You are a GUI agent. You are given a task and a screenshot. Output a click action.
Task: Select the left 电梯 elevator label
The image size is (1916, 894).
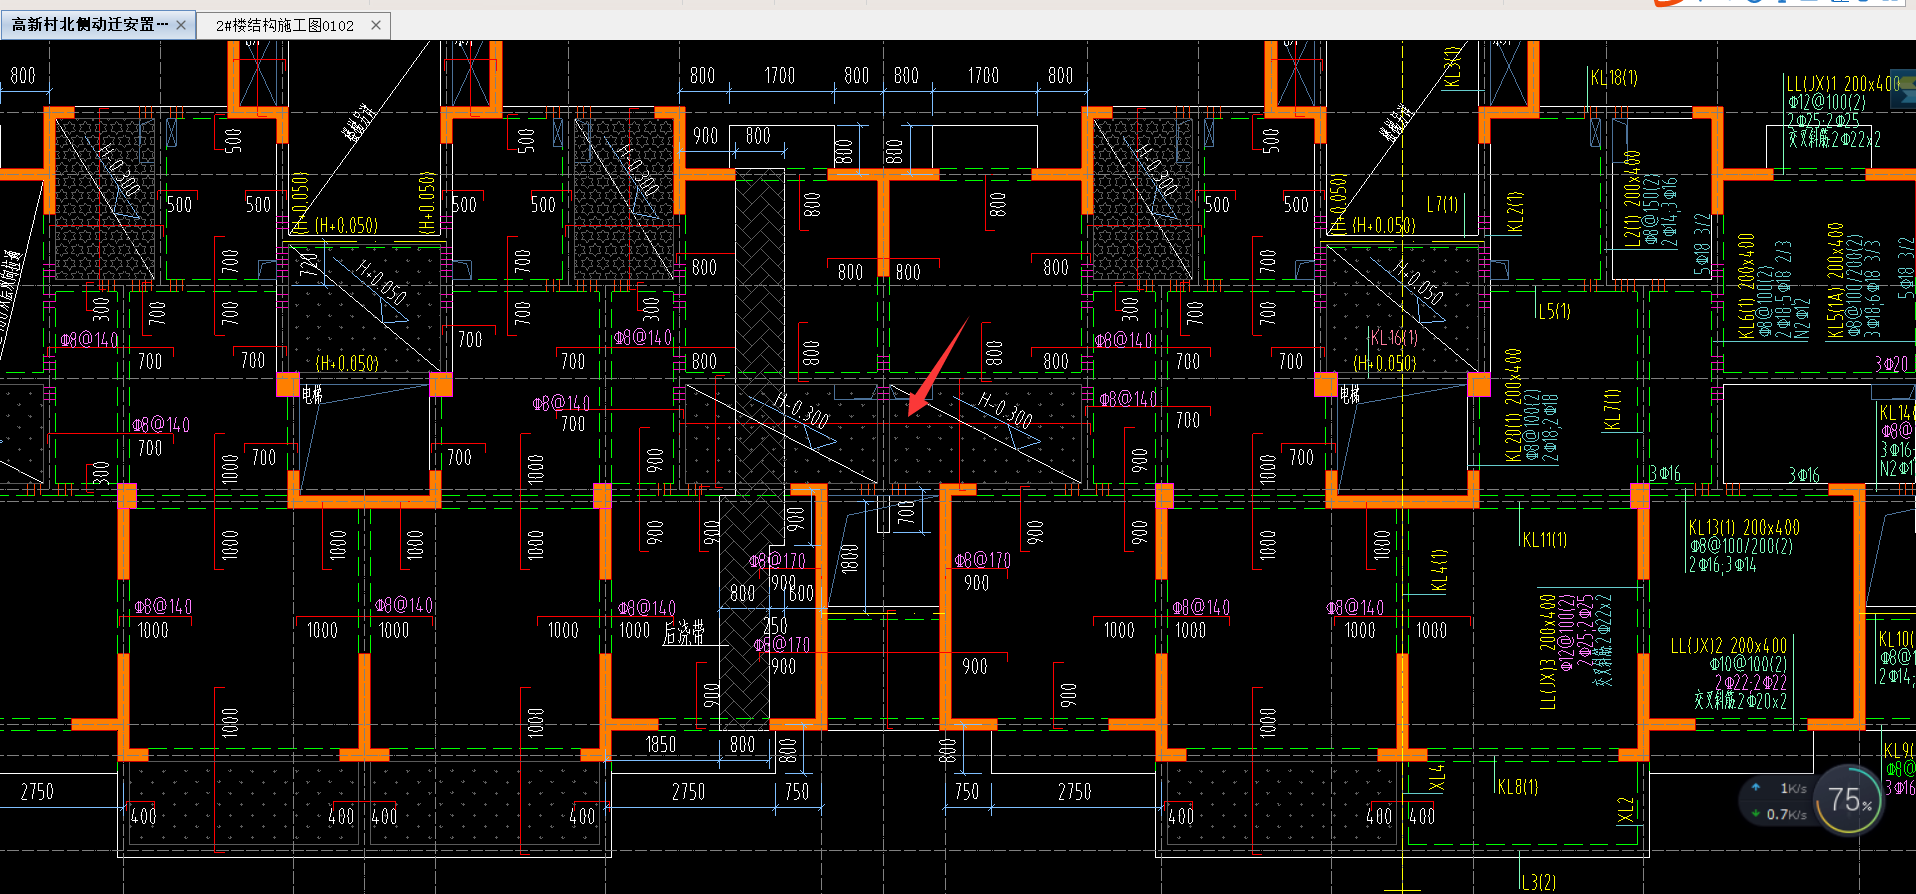click(x=312, y=394)
